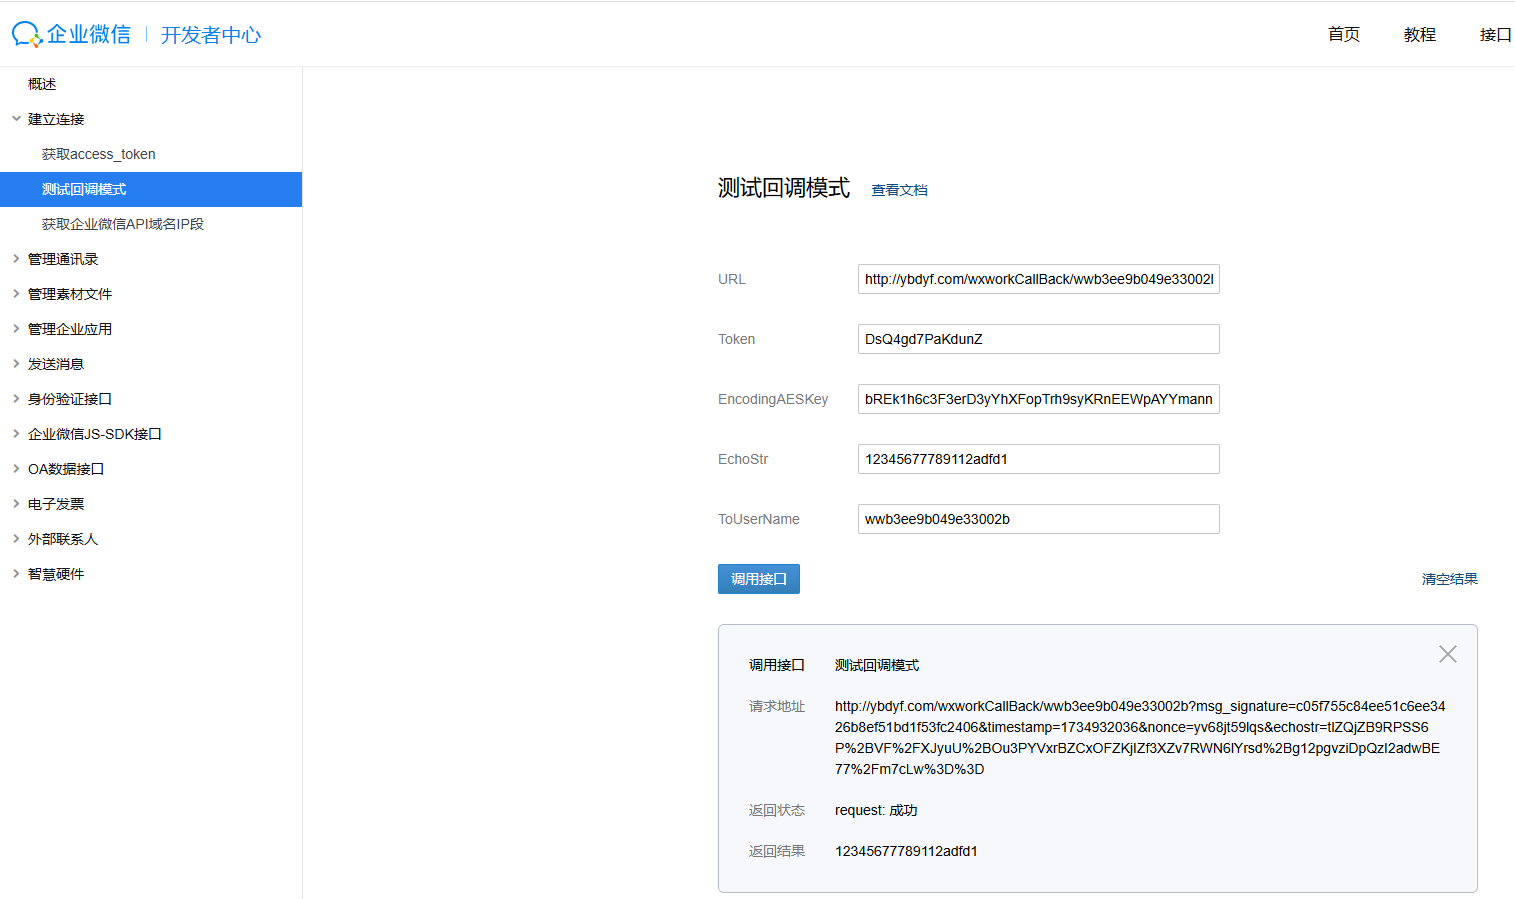Expand the 电子发票 section
This screenshot has width=1515, height=899.
[55, 503]
